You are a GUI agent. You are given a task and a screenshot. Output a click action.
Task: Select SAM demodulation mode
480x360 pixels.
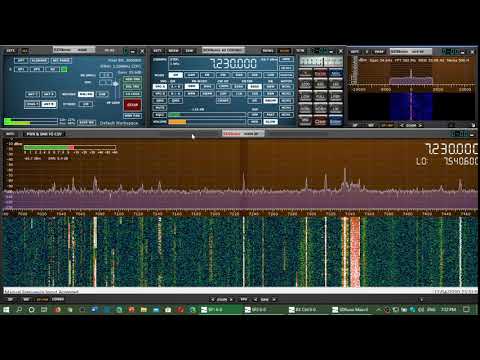point(191,75)
